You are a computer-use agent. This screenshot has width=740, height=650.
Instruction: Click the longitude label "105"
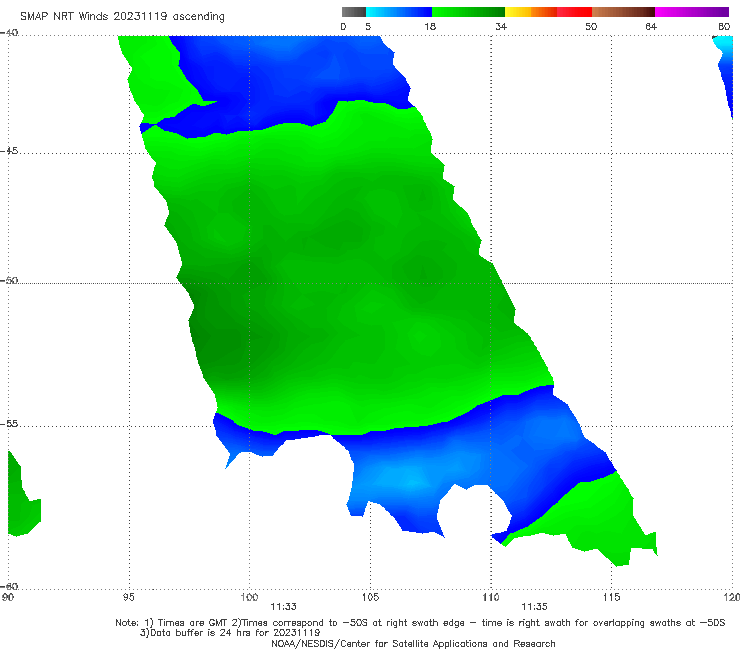(x=370, y=598)
